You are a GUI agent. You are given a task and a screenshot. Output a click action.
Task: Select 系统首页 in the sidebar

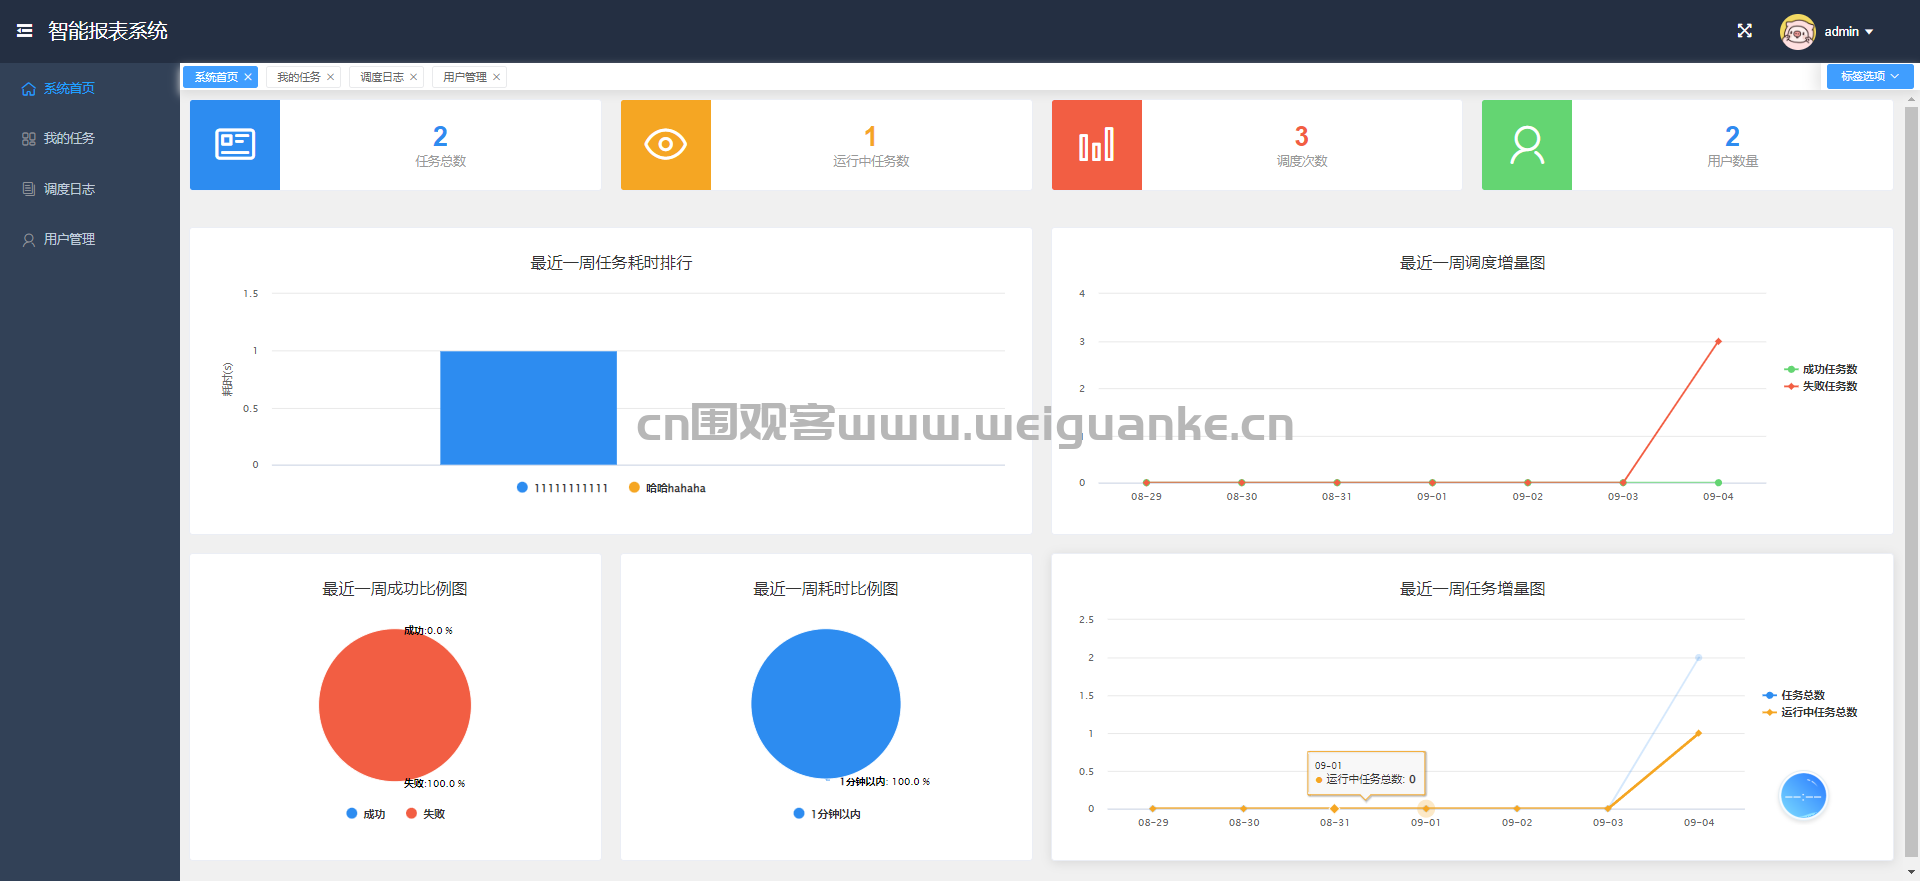pyautogui.click(x=69, y=89)
